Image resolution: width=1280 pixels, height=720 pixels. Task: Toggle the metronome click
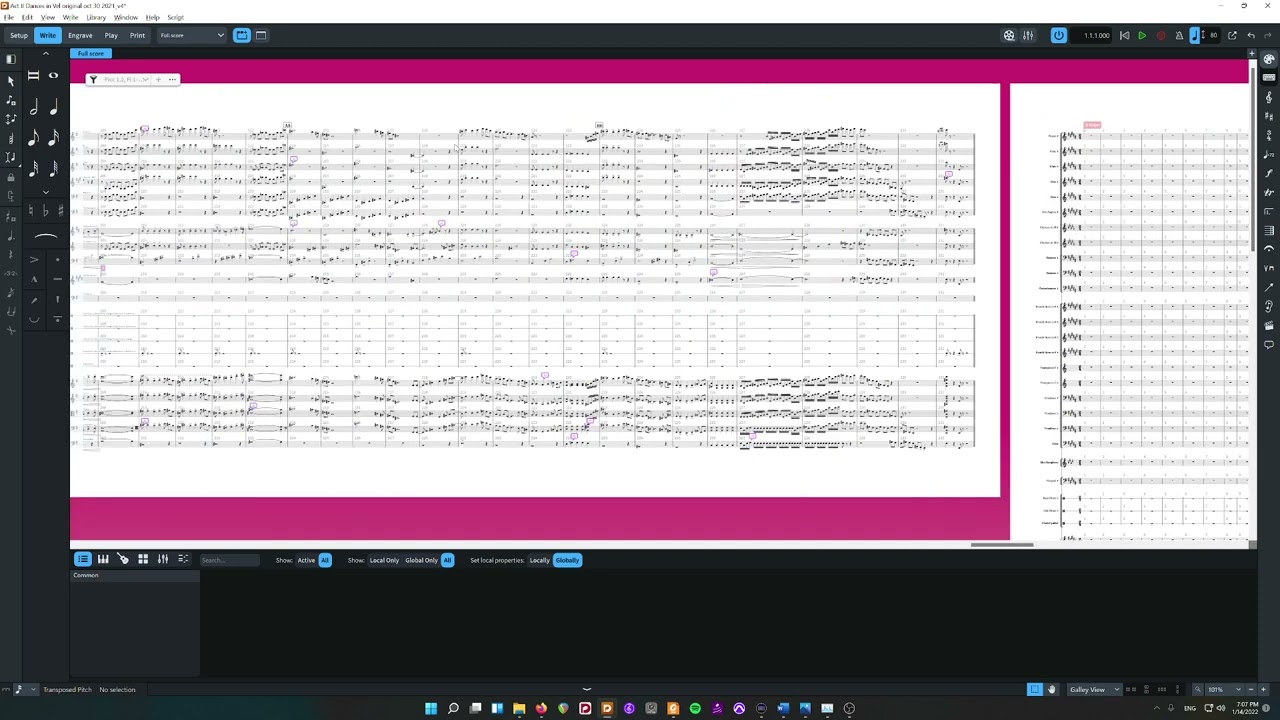pyautogui.click(x=1179, y=35)
